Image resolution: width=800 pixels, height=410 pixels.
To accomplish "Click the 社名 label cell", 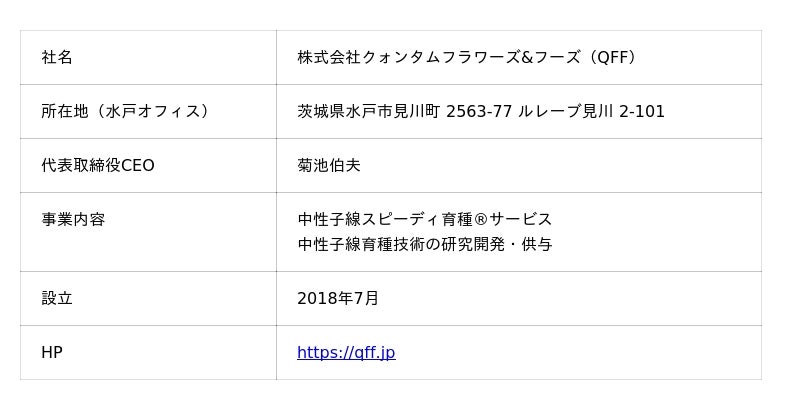I will (x=57, y=57).
